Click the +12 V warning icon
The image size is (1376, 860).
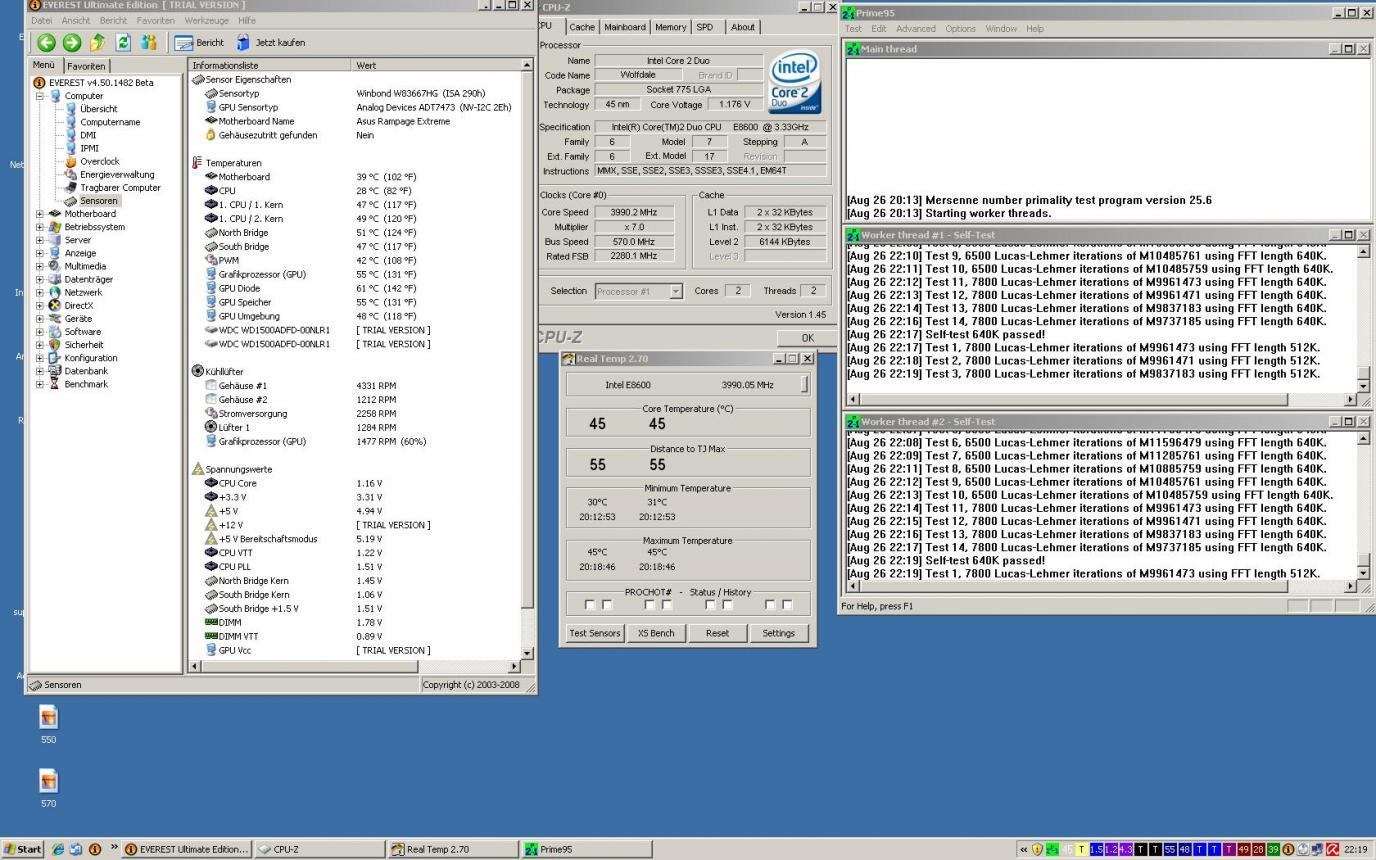[x=211, y=525]
